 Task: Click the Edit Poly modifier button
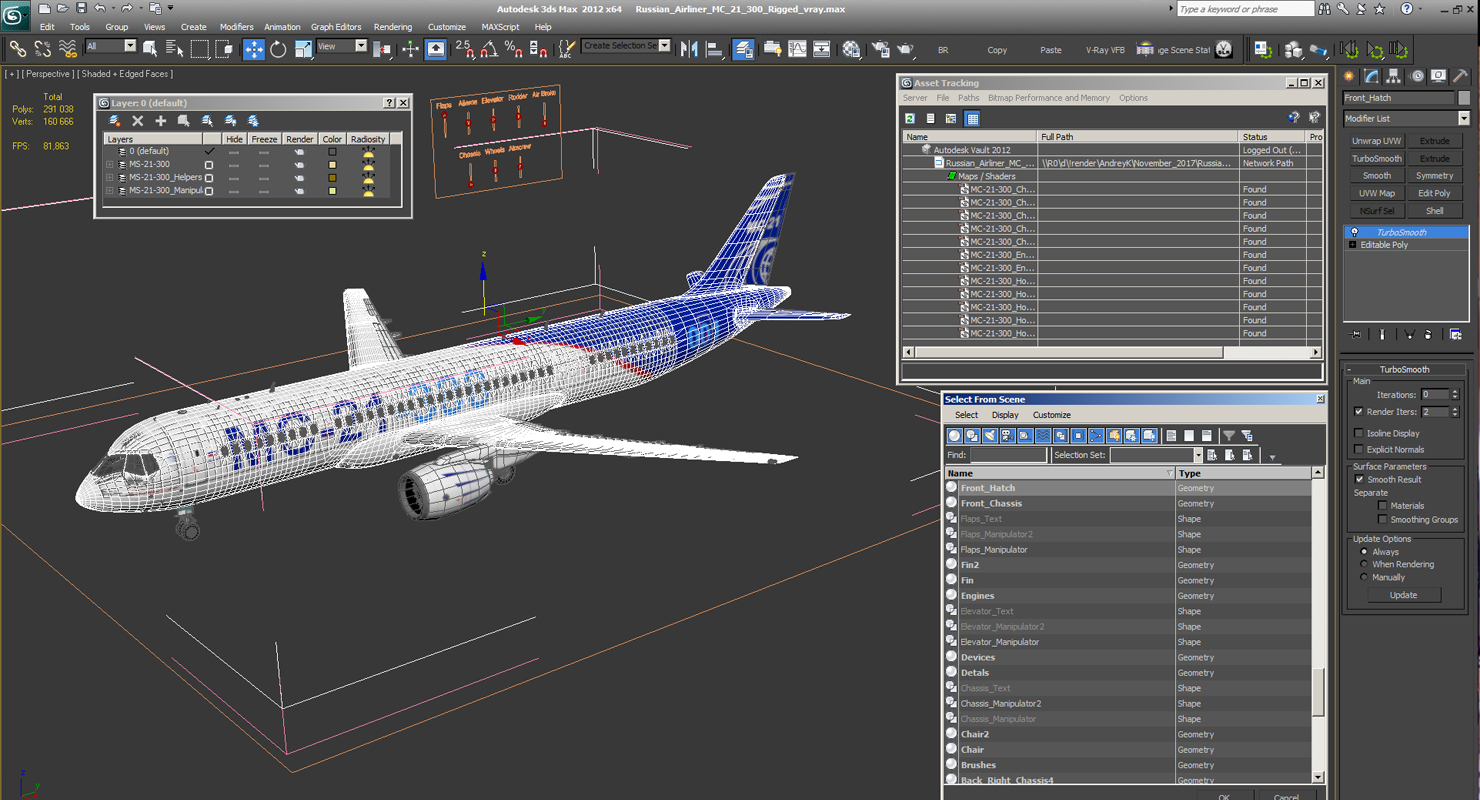(1434, 193)
